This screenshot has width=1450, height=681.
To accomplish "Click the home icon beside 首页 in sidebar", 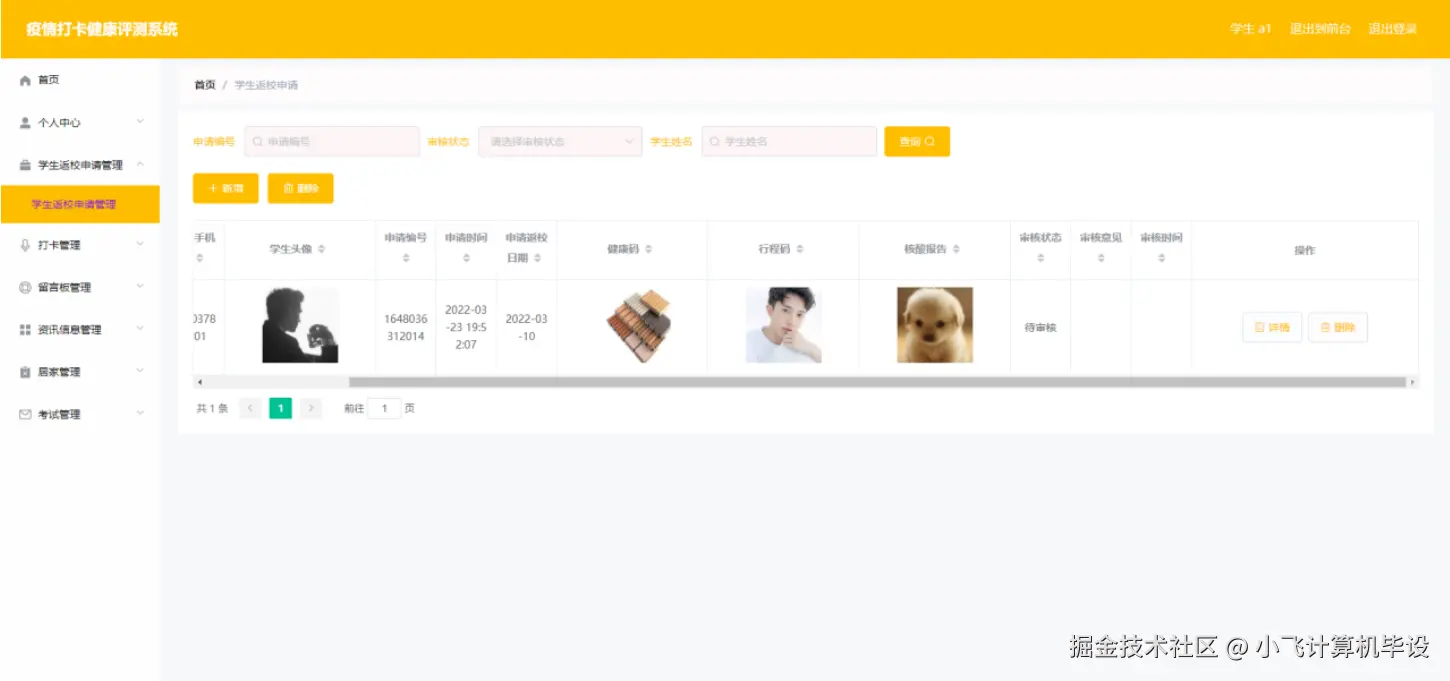I will click(x=25, y=80).
